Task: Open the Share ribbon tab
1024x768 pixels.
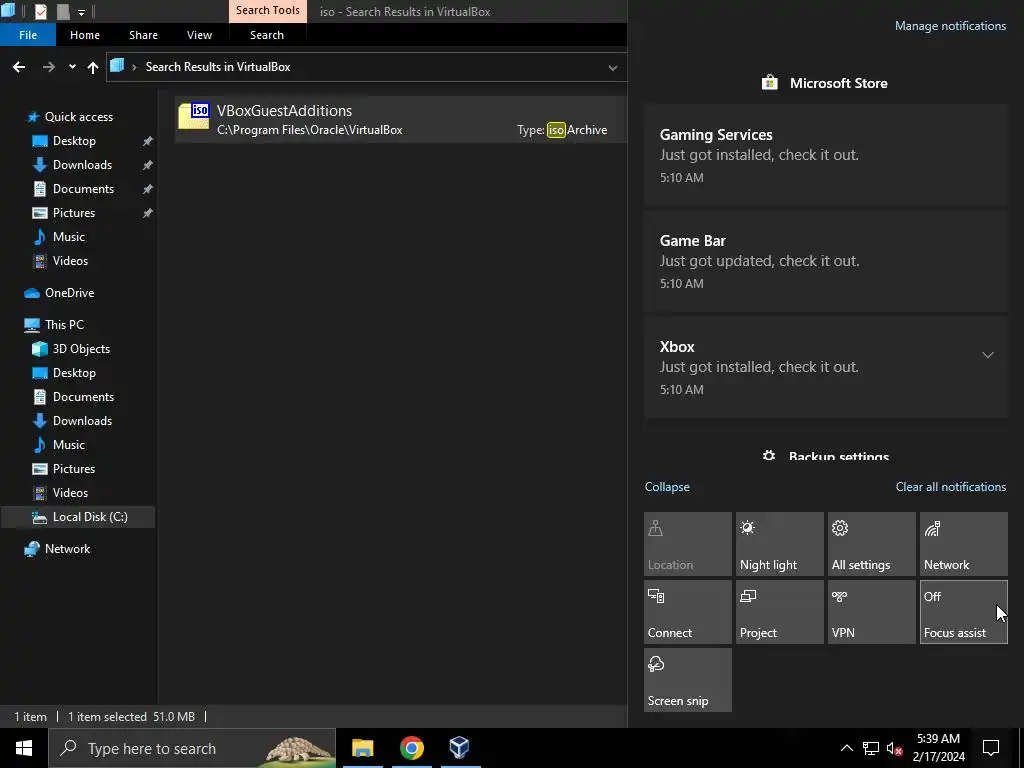Action: pyautogui.click(x=143, y=35)
